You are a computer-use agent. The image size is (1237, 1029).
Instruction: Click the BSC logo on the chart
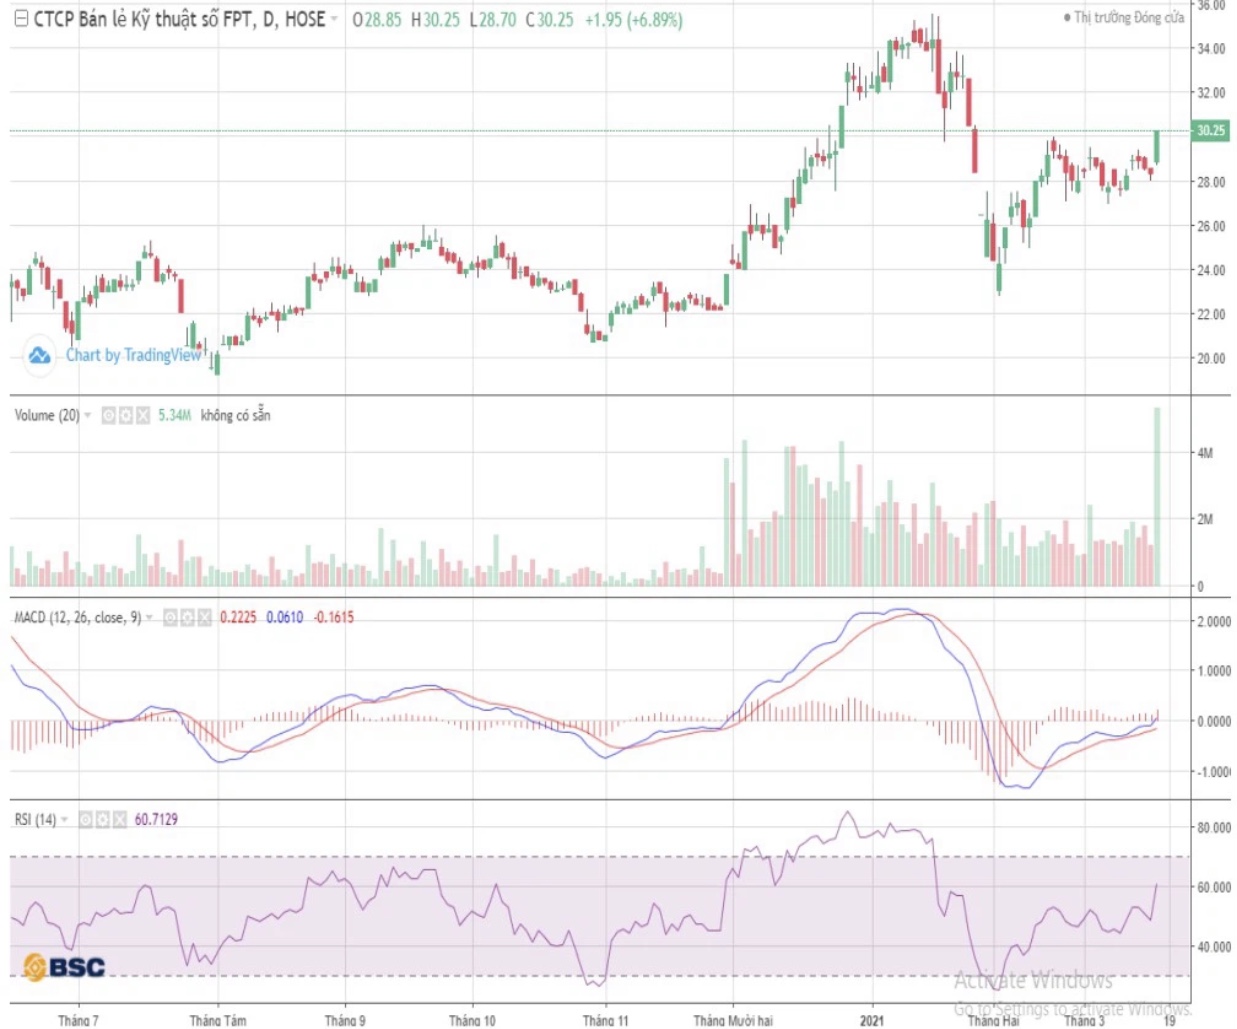(64, 967)
